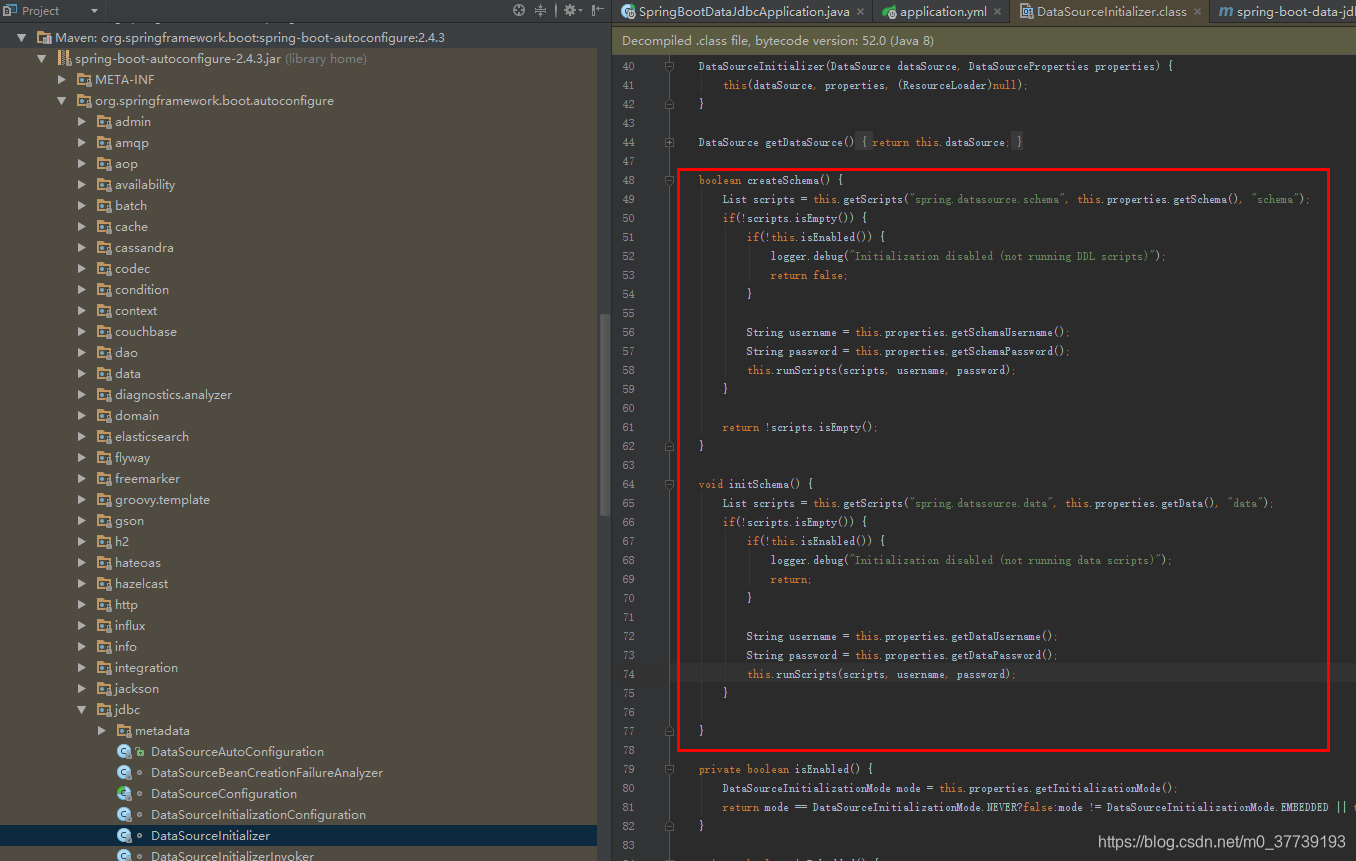Select the availability package
Viewport: 1356px width, 861px height.
click(144, 185)
